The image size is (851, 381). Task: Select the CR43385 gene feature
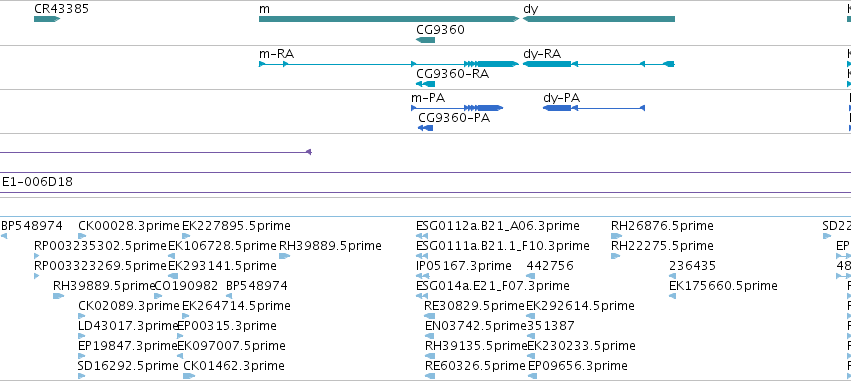click(x=47, y=19)
